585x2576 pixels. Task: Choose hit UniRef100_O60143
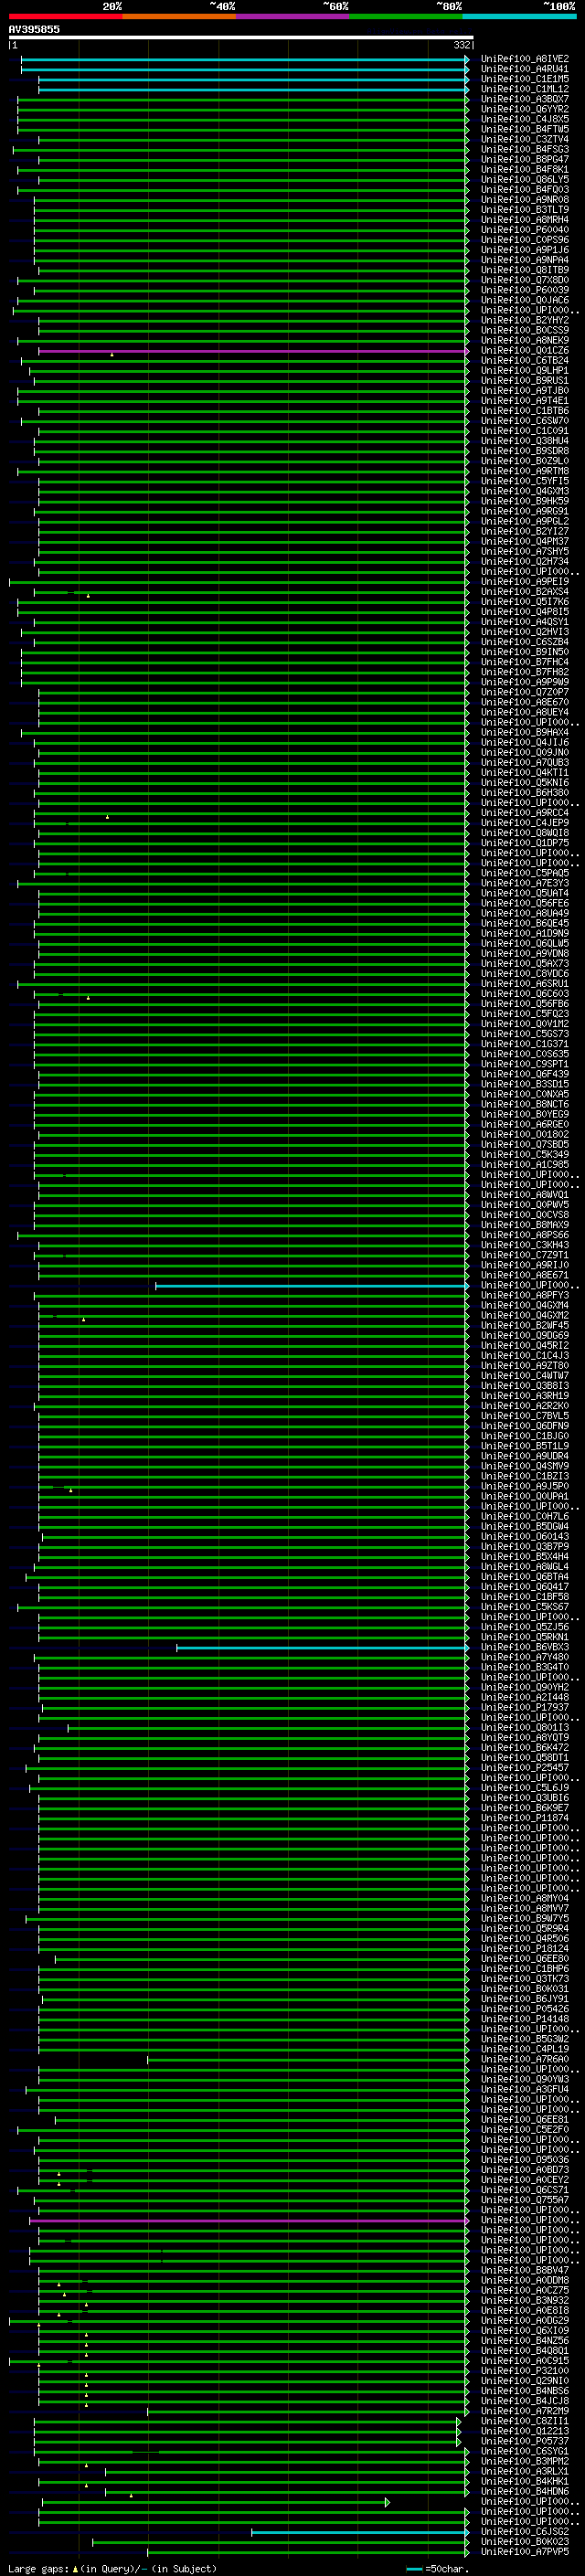[525, 1537]
